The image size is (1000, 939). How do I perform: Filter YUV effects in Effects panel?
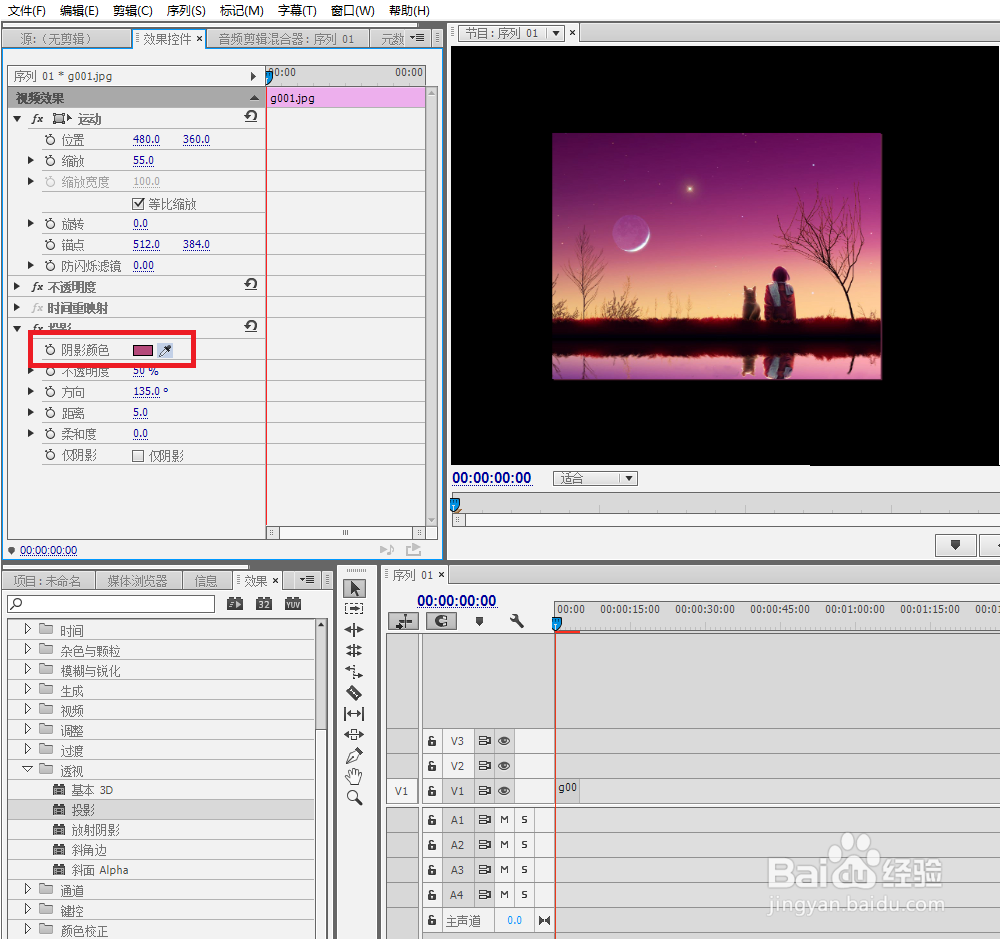pyautogui.click(x=293, y=603)
